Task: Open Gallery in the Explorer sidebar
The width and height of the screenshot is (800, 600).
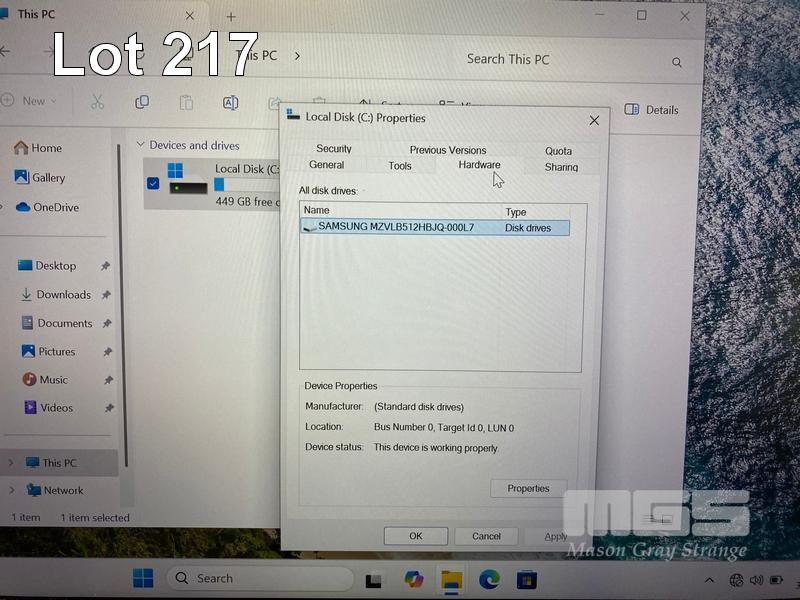Action: [40, 178]
